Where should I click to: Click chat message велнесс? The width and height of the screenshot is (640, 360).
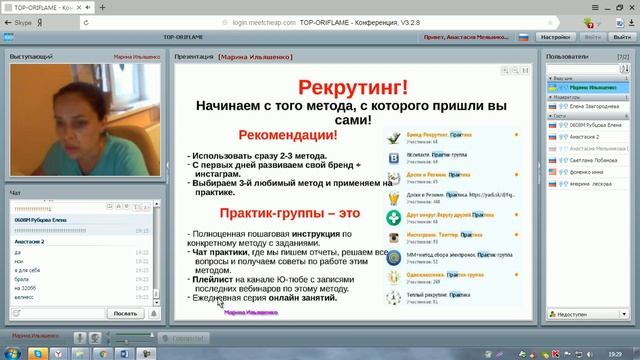click(24, 297)
